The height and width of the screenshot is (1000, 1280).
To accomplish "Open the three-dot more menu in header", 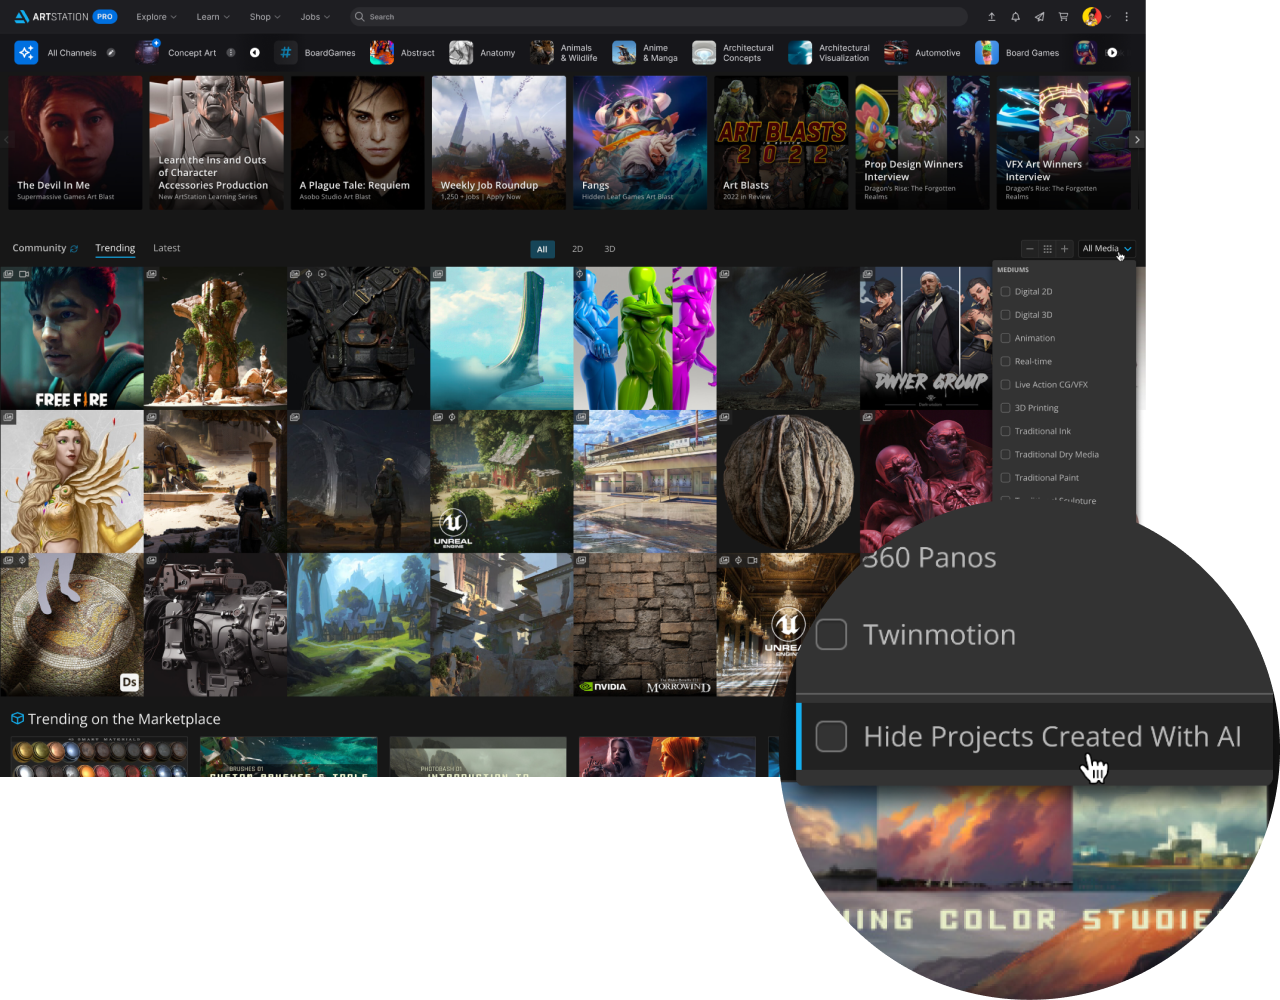I will [1126, 17].
